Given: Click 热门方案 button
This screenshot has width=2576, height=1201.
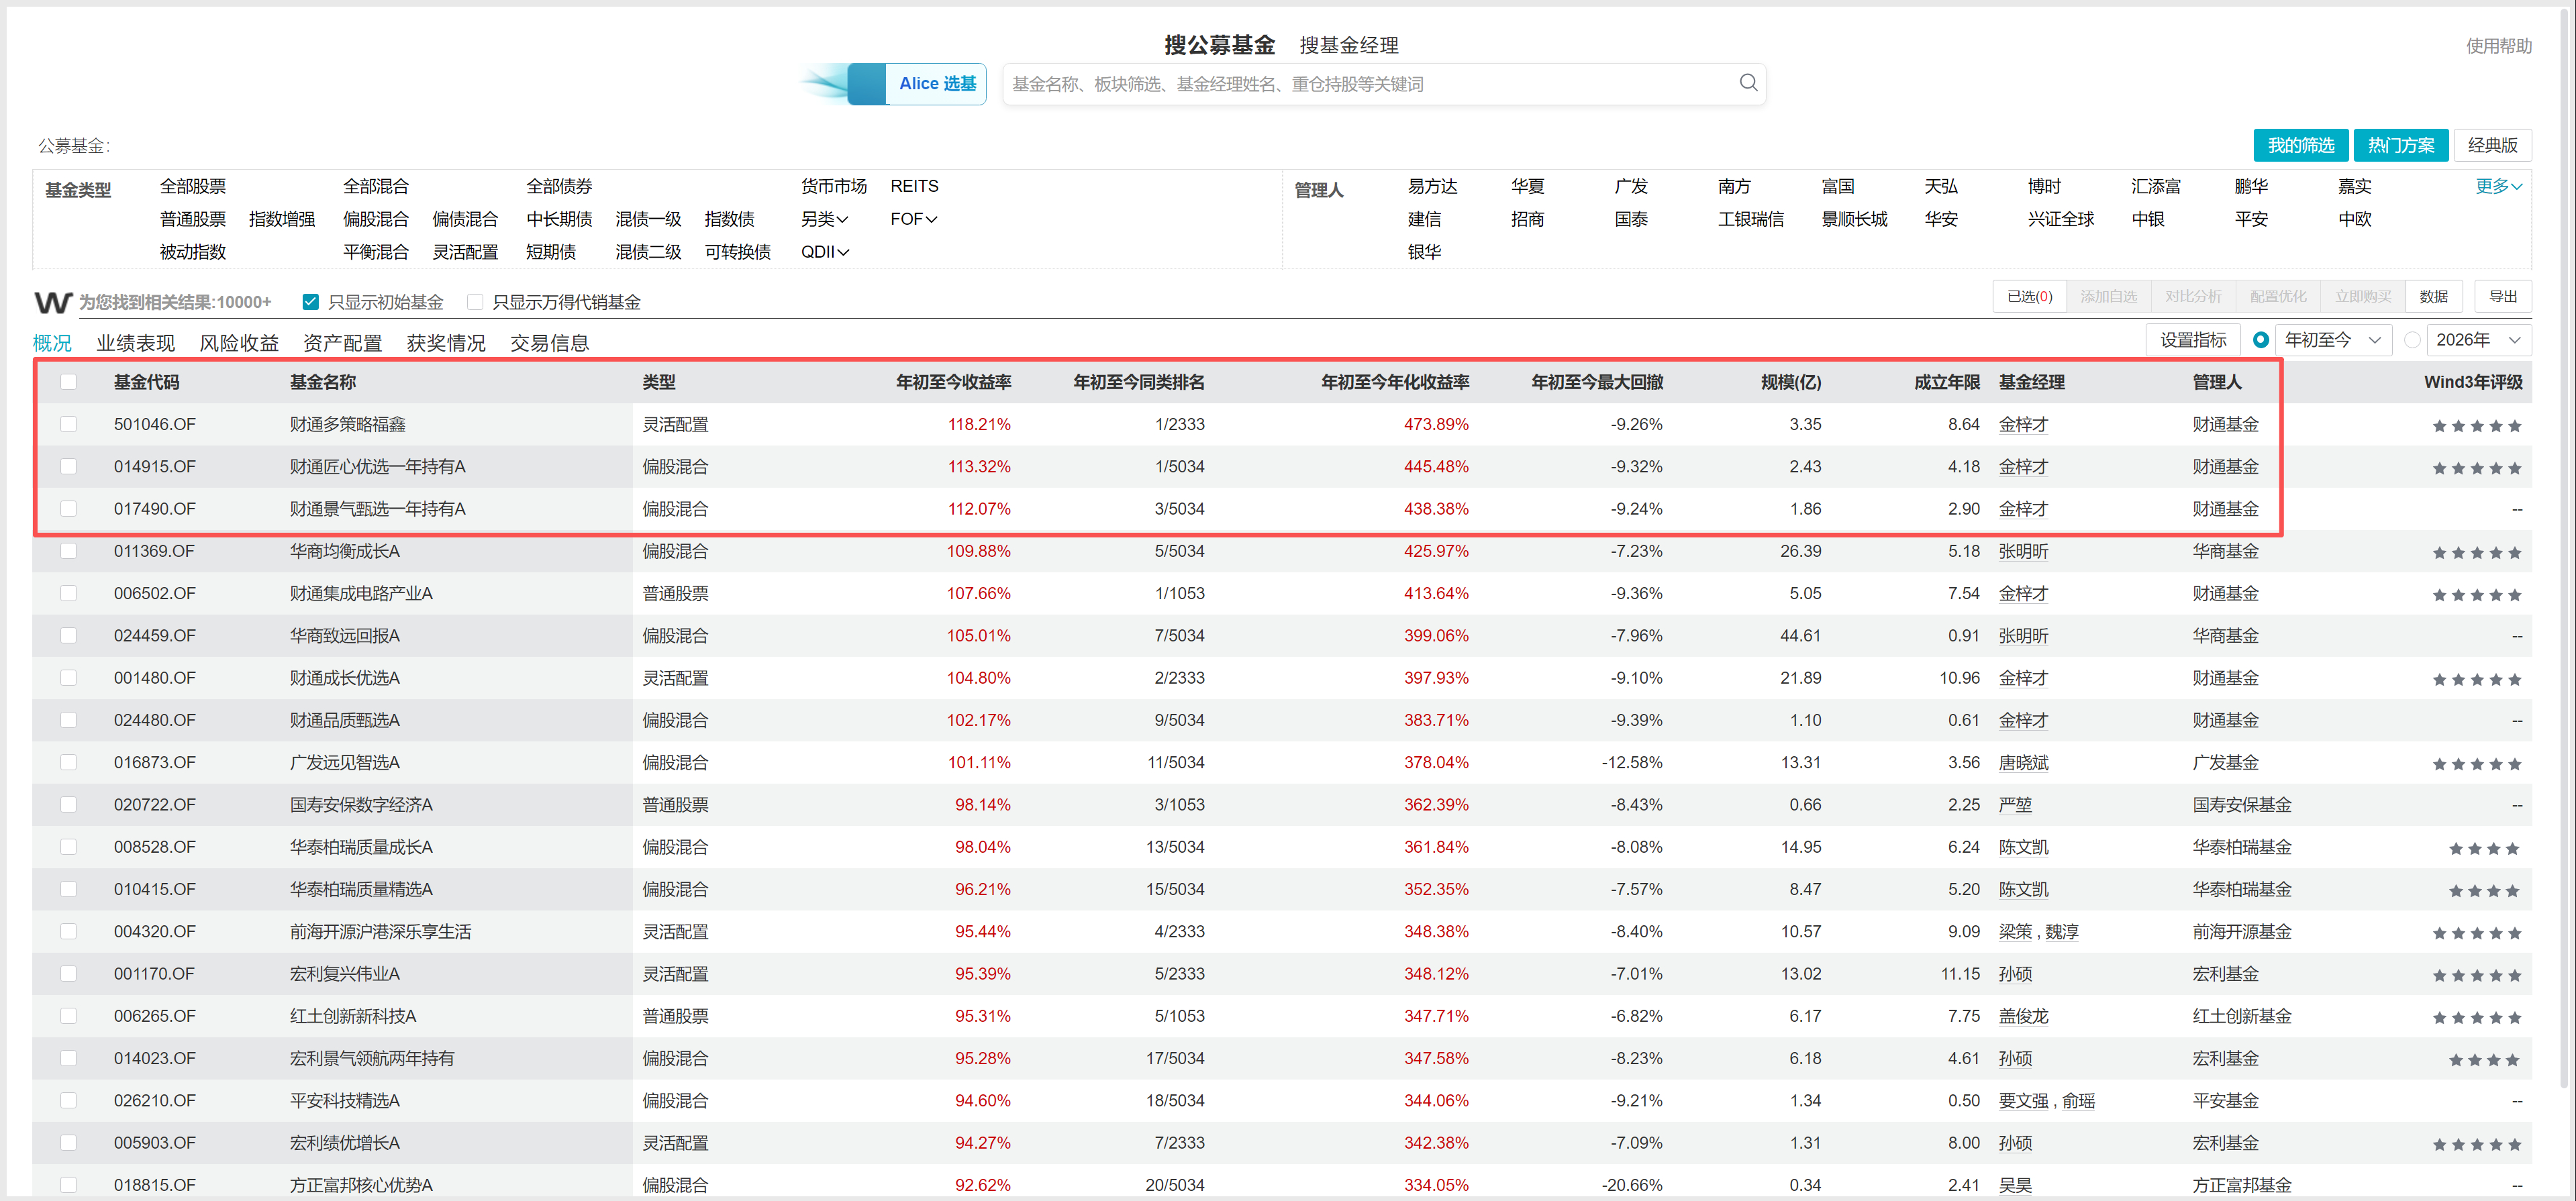Looking at the screenshot, I should [2401, 145].
